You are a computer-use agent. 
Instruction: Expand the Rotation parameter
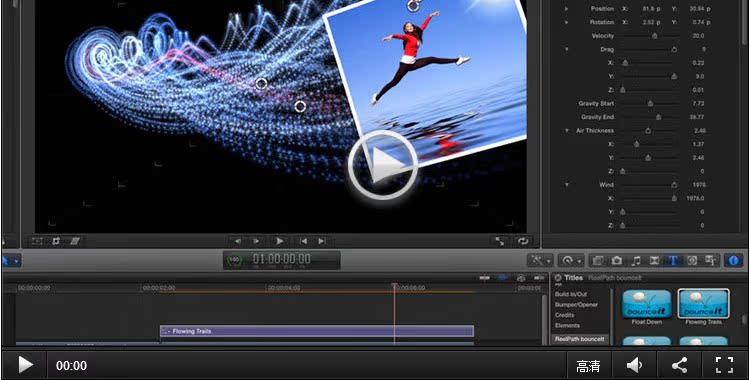pyautogui.click(x=567, y=22)
